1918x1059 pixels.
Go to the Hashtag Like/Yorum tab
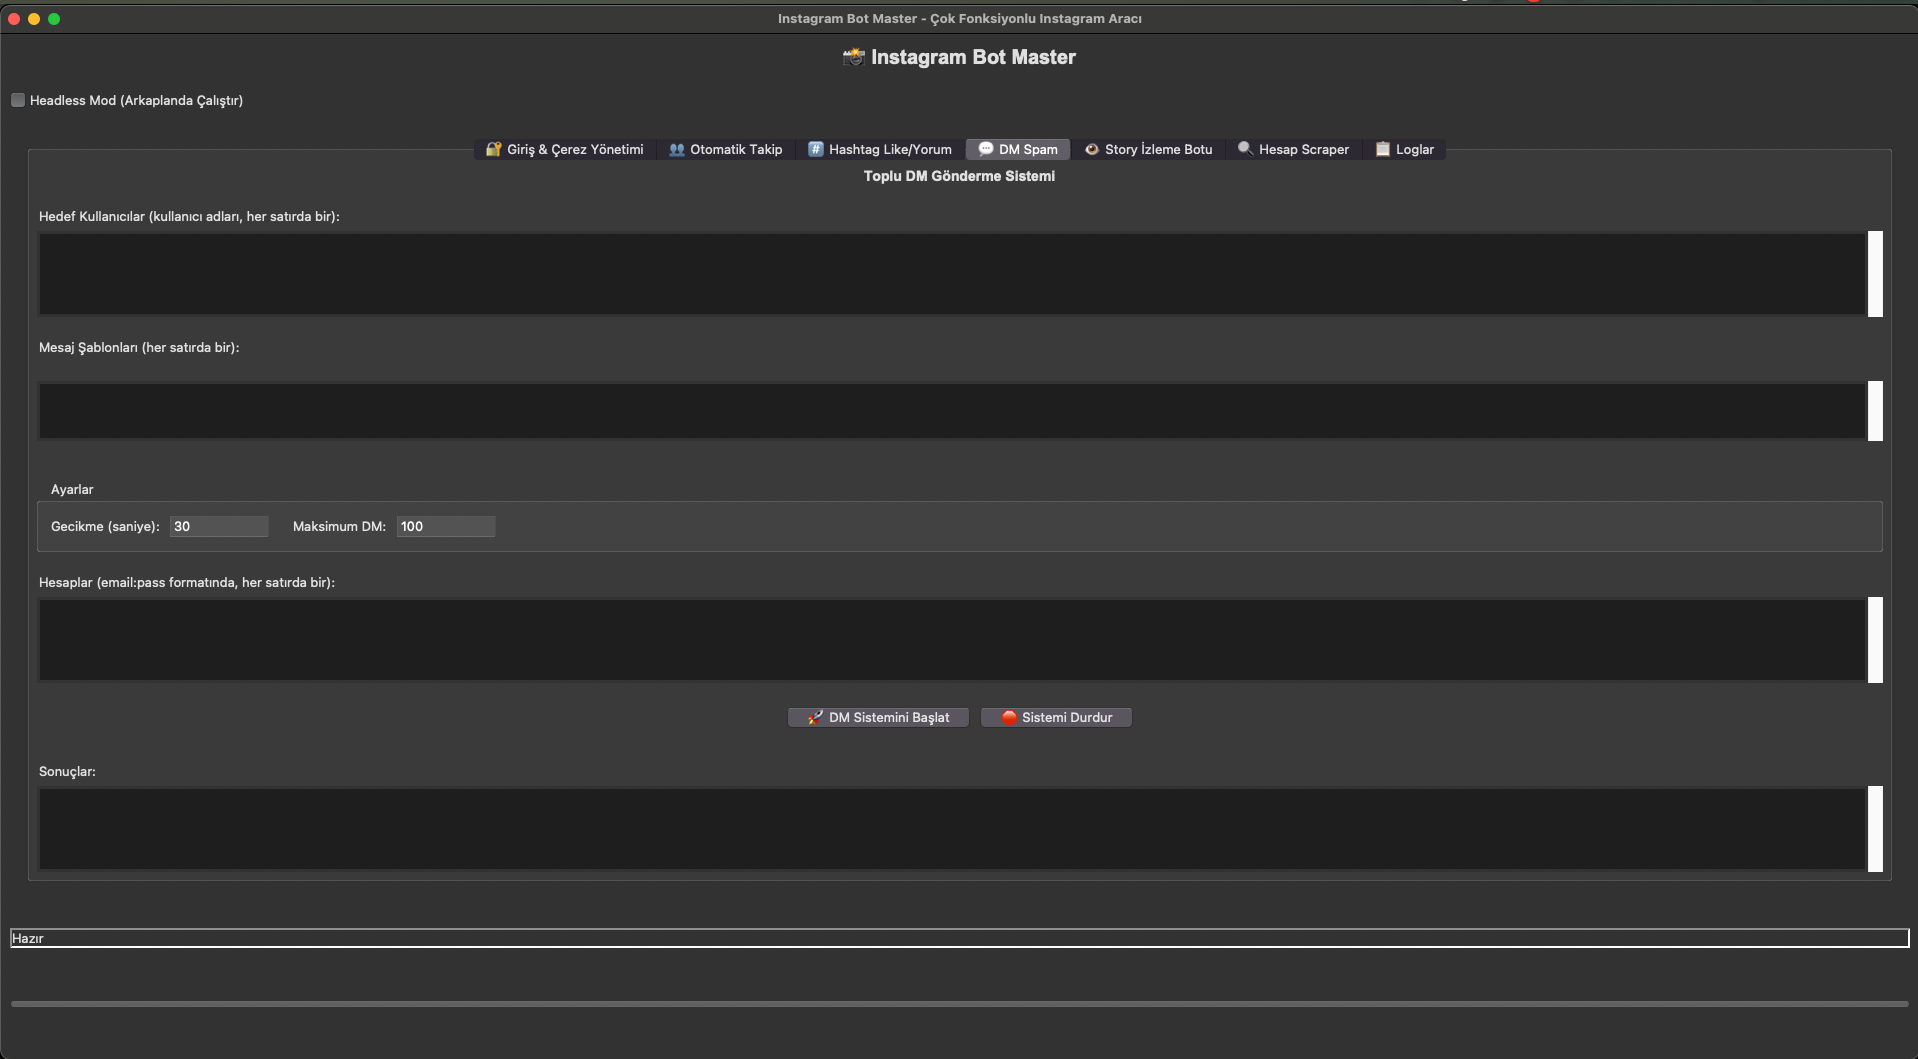click(880, 149)
